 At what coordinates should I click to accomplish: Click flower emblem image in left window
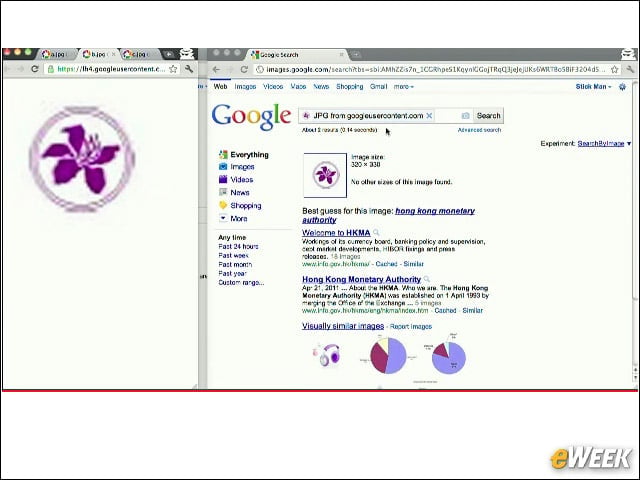point(82,159)
